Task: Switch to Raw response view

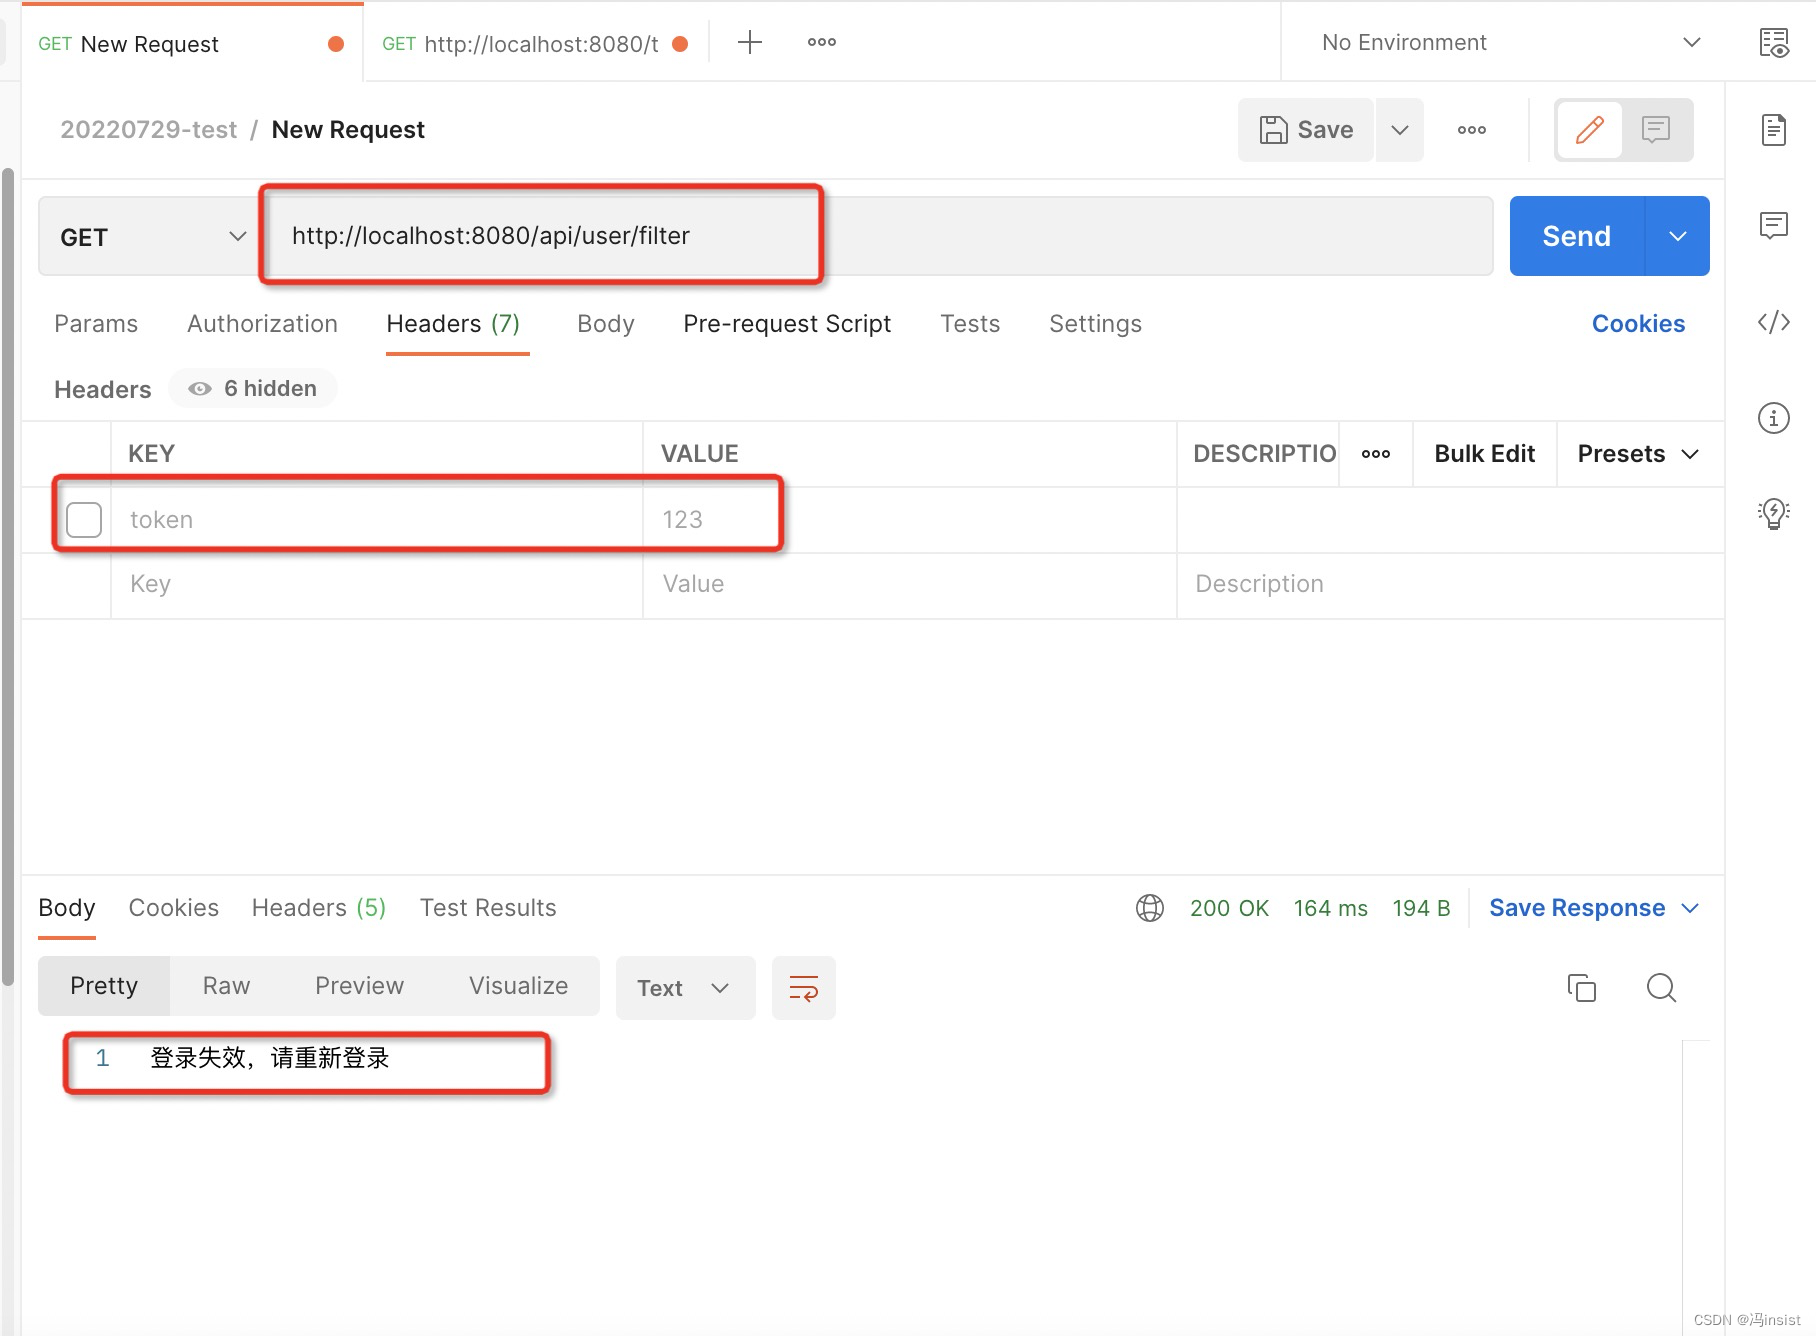Action: coord(226,986)
